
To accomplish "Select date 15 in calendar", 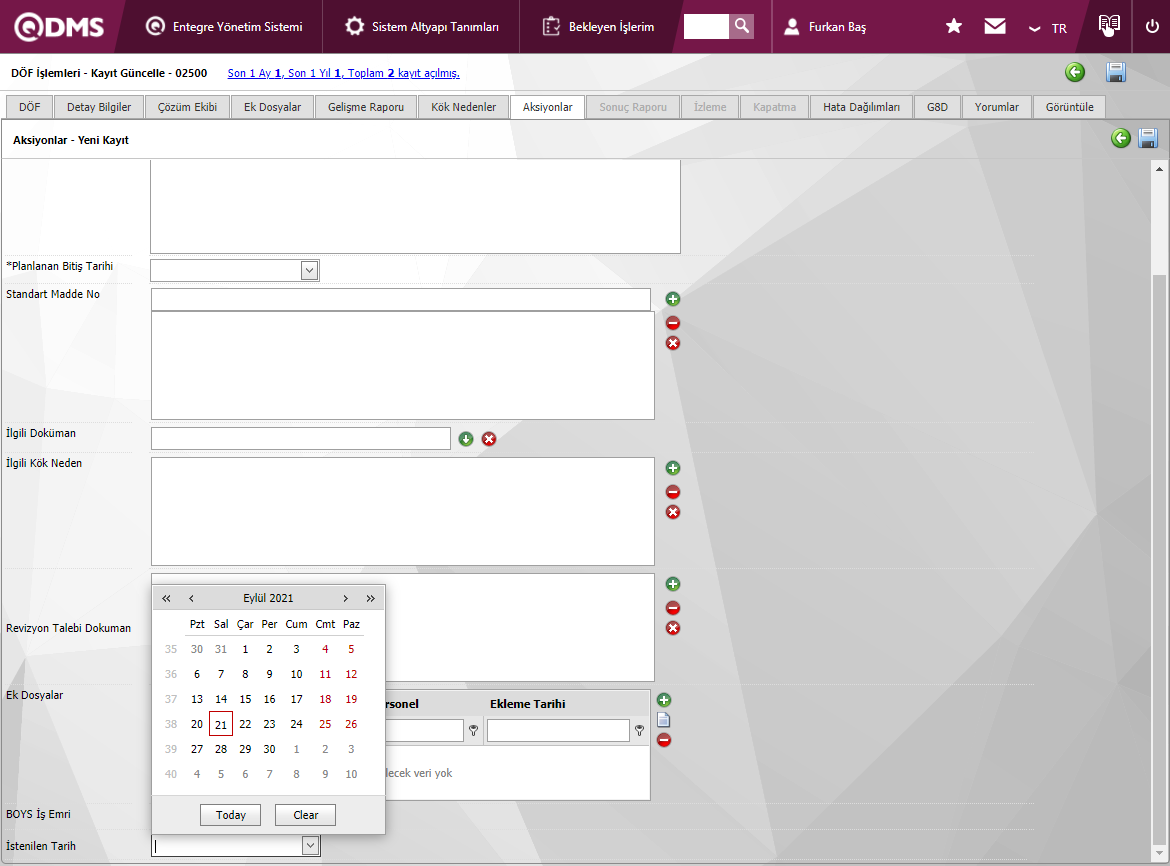I will tap(245, 699).
